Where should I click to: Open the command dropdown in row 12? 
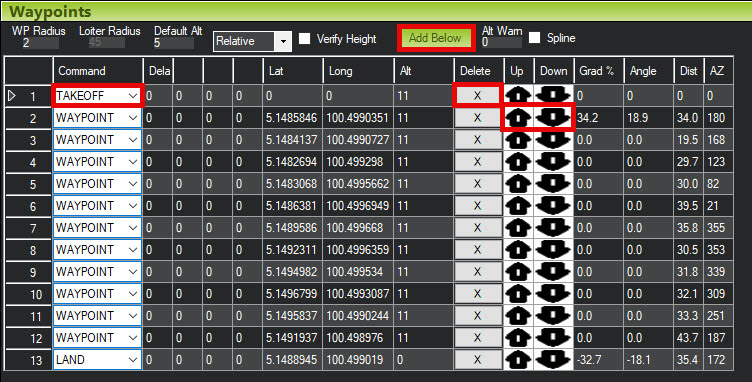coord(133,337)
